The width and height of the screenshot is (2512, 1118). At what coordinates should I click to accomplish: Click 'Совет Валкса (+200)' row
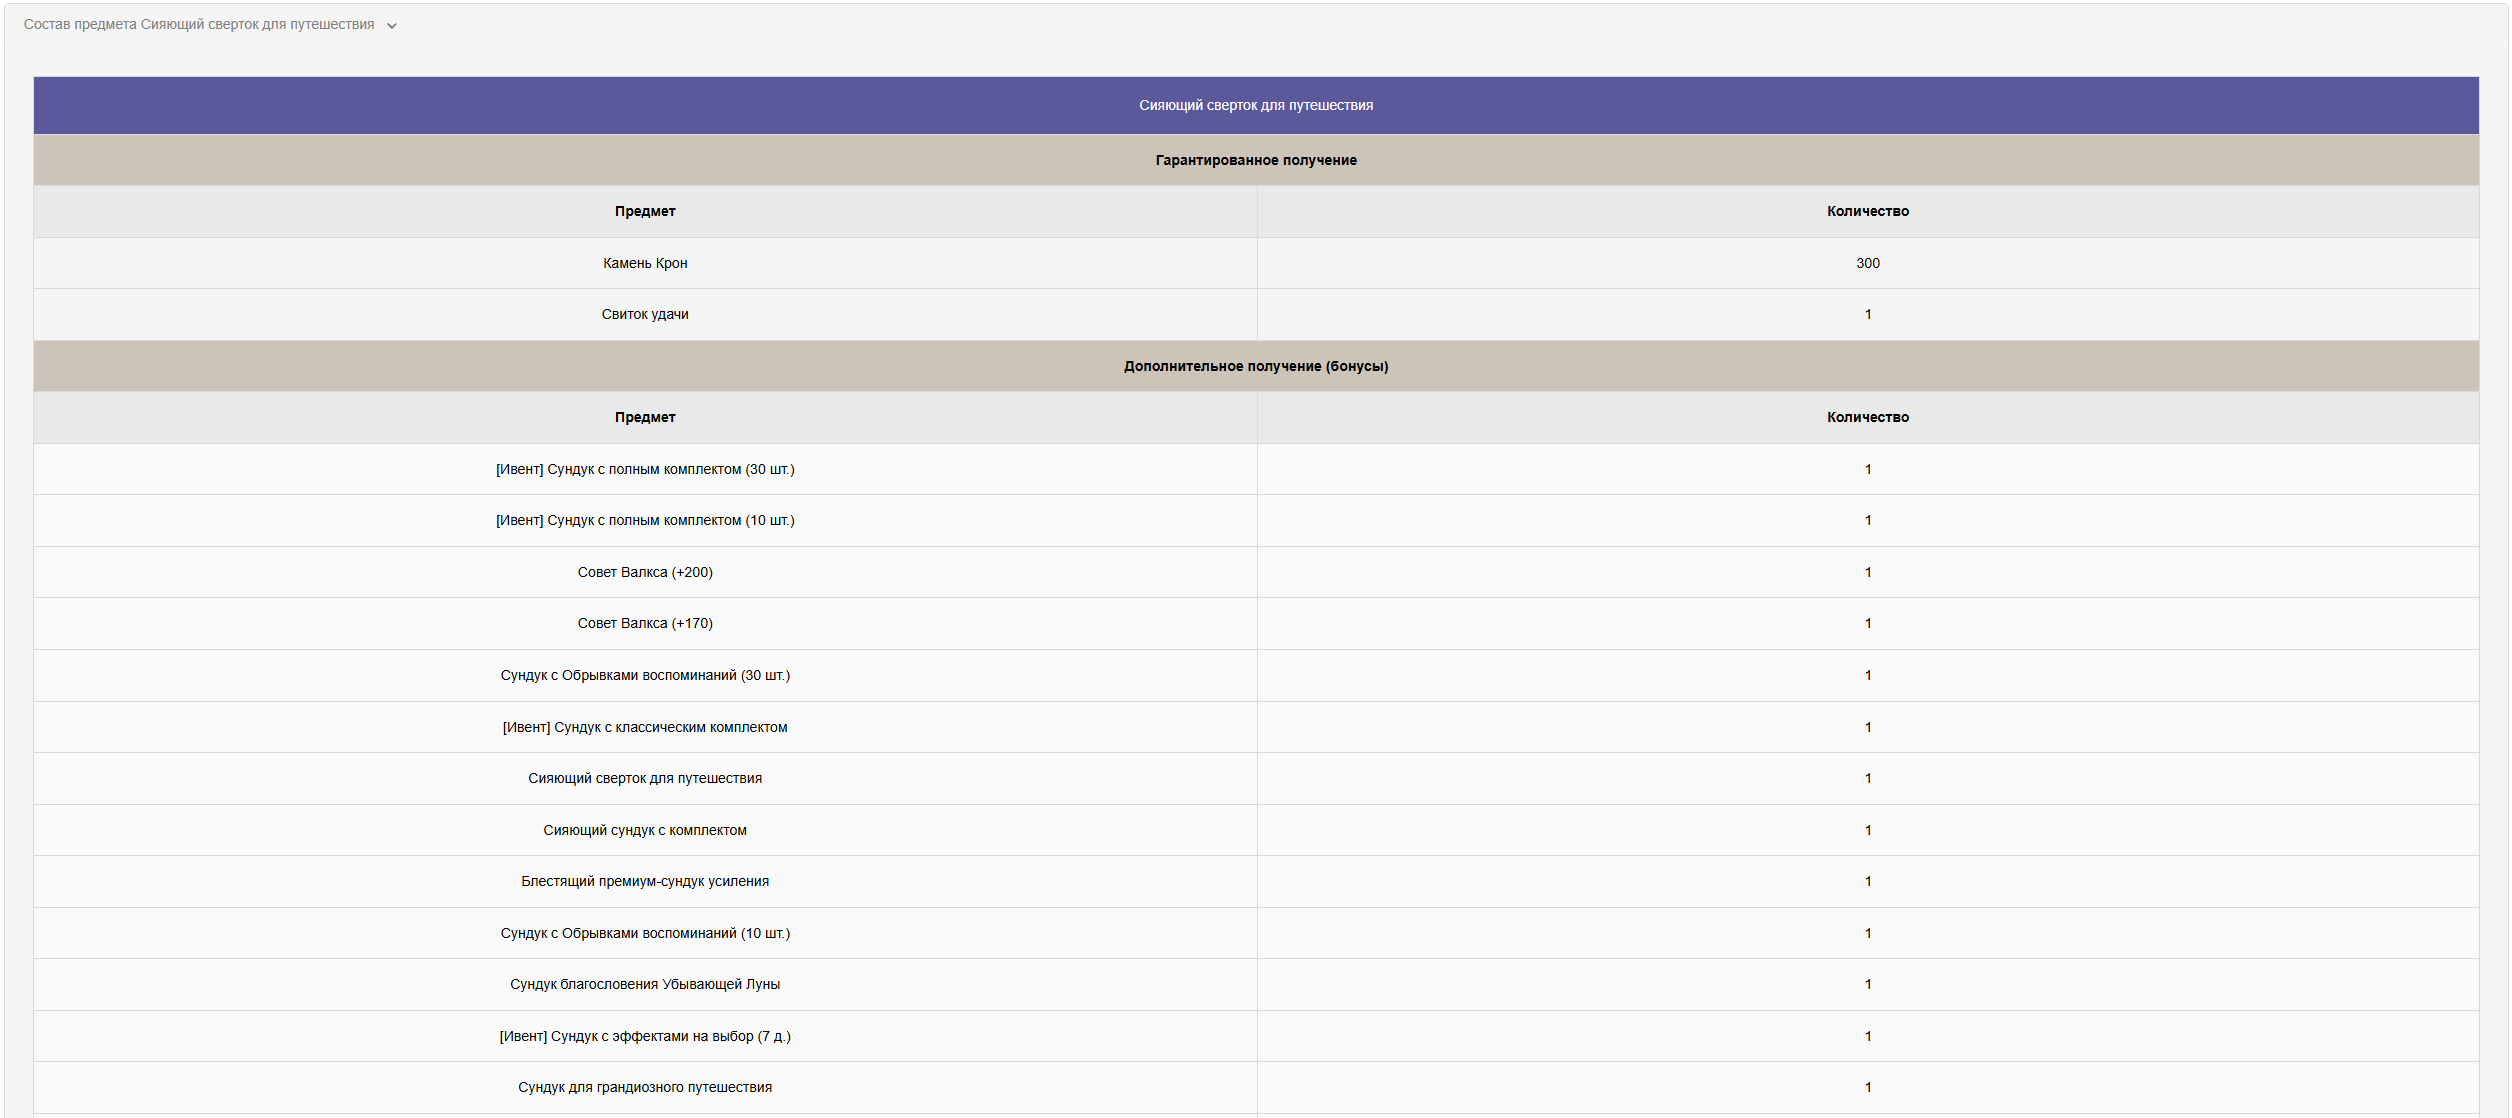[645, 572]
